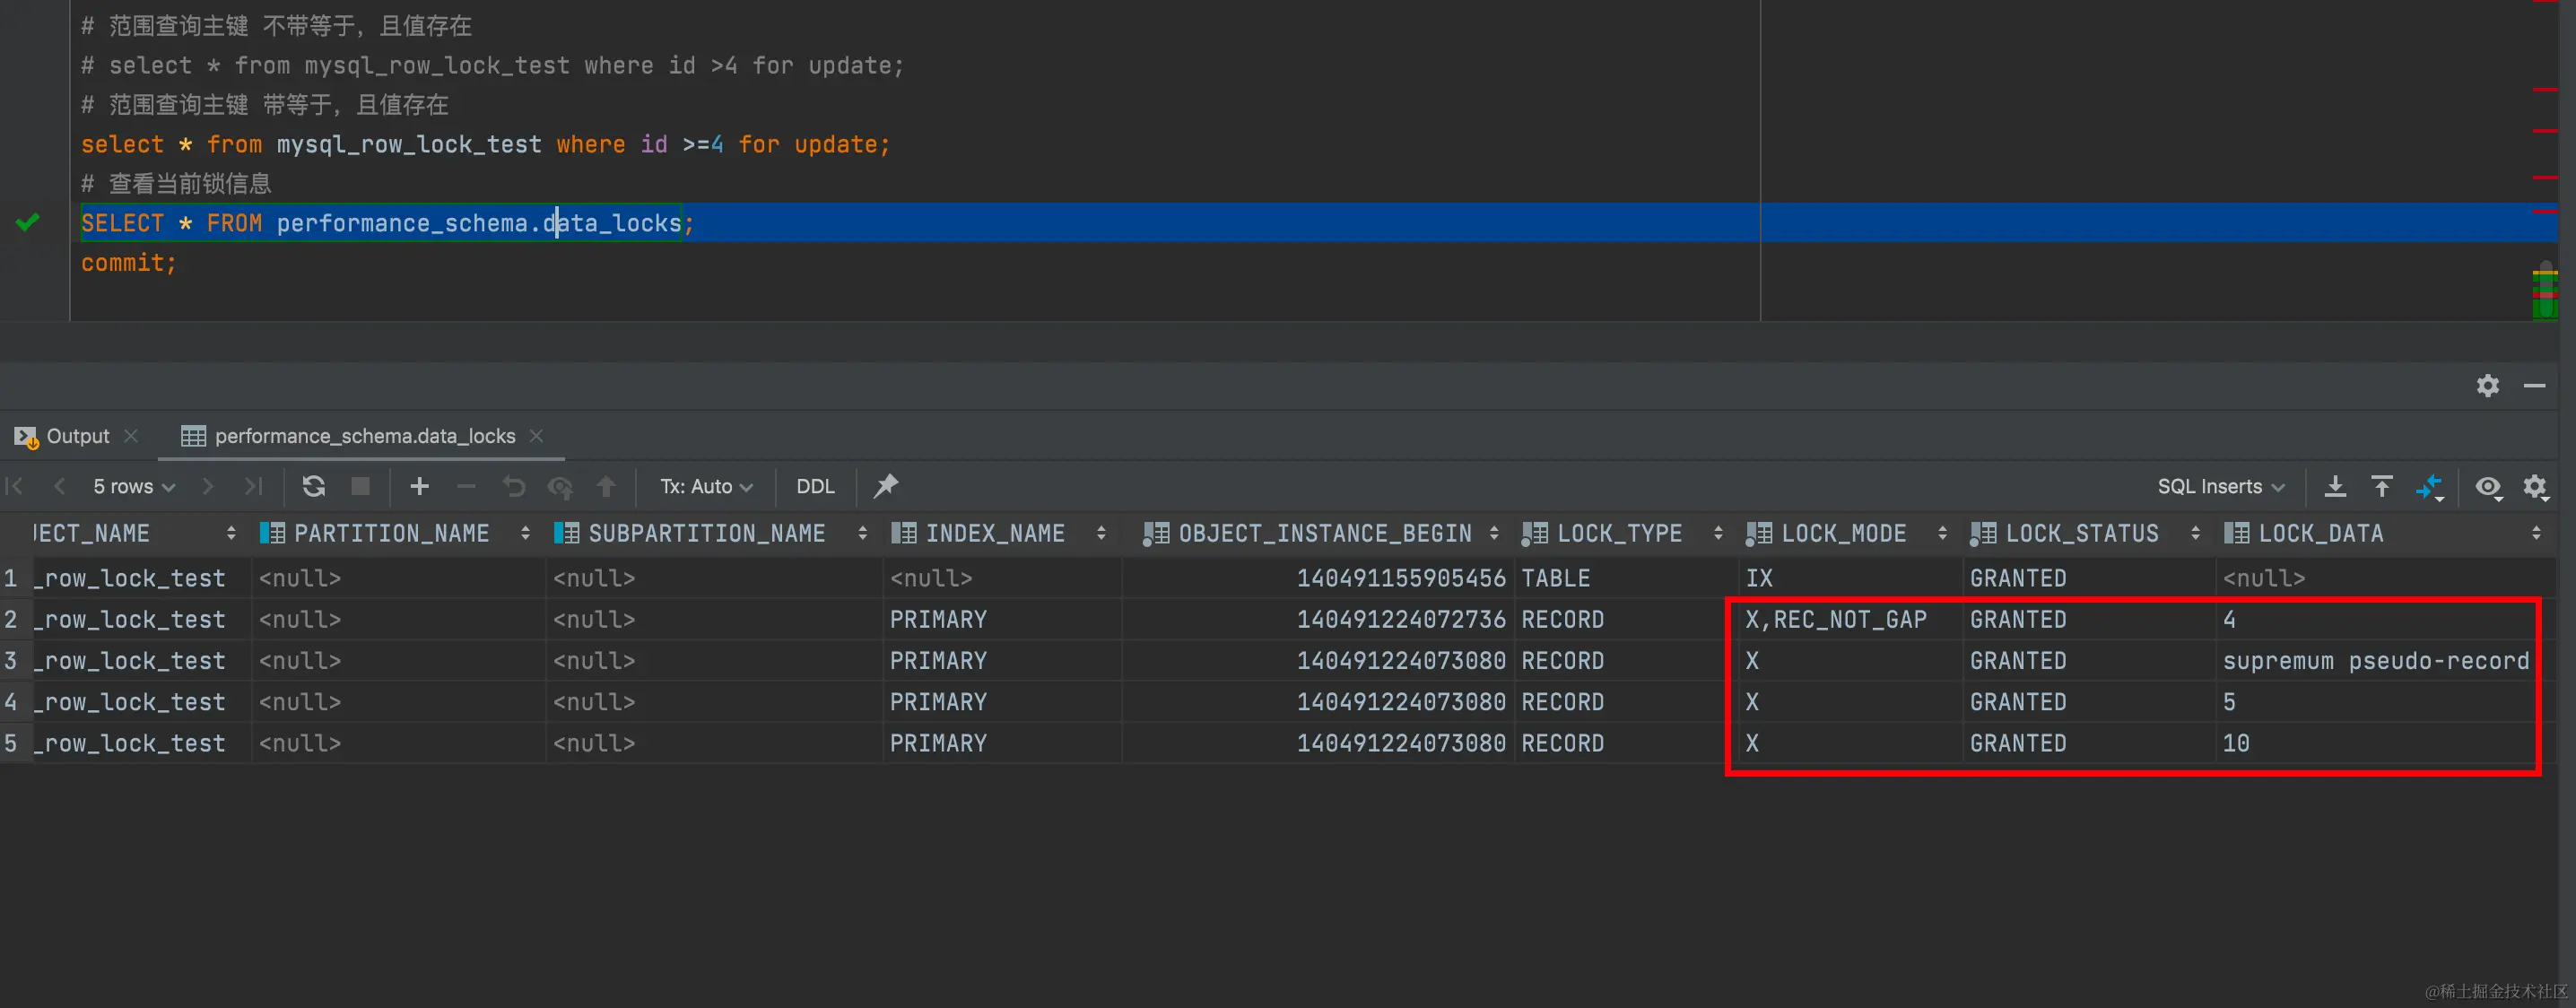
Task: Open the SQL Inserts extractor dropdown
Action: tap(2220, 486)
